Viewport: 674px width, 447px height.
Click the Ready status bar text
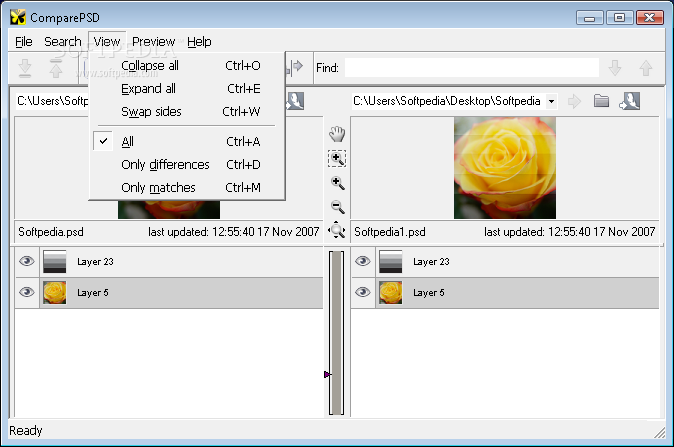[x=26, y=431]
